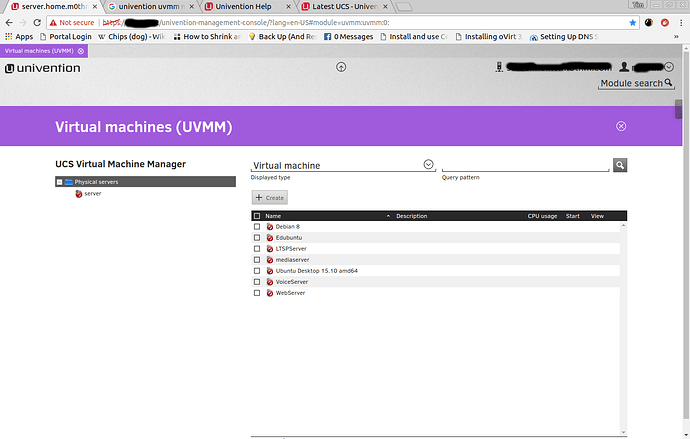Click the browser address bar URL
The height and width of the screenshot is (439, 690).
click(x=246, y=22)
